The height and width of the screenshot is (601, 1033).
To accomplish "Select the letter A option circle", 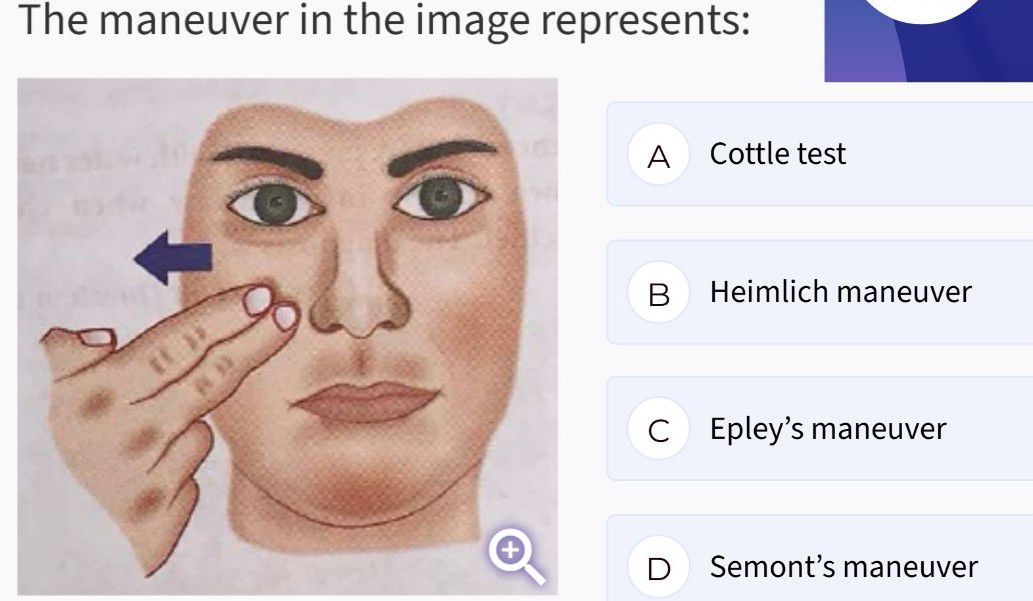I will pos(658,155).
